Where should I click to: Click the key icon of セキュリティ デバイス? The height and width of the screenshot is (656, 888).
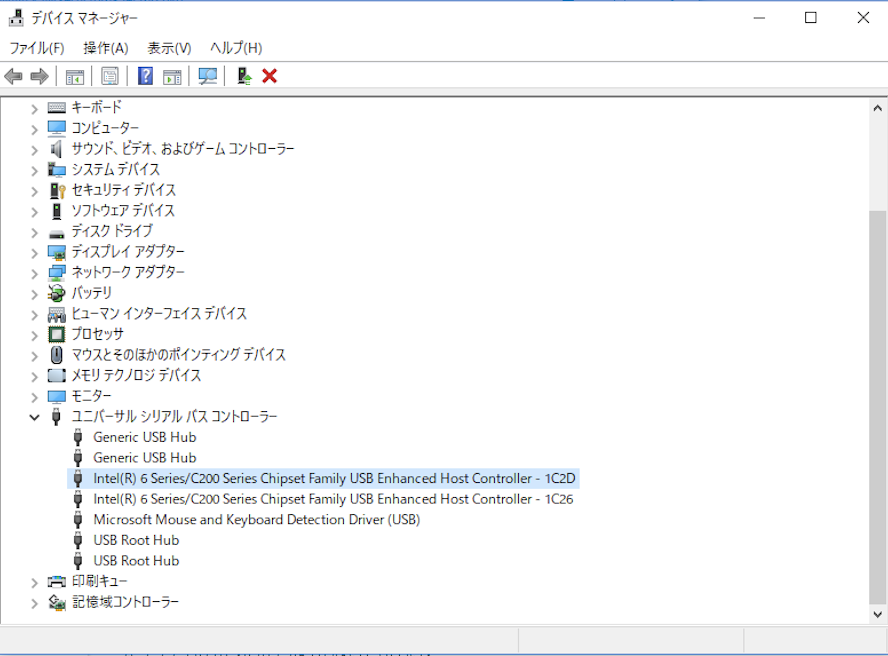(57, 190)
